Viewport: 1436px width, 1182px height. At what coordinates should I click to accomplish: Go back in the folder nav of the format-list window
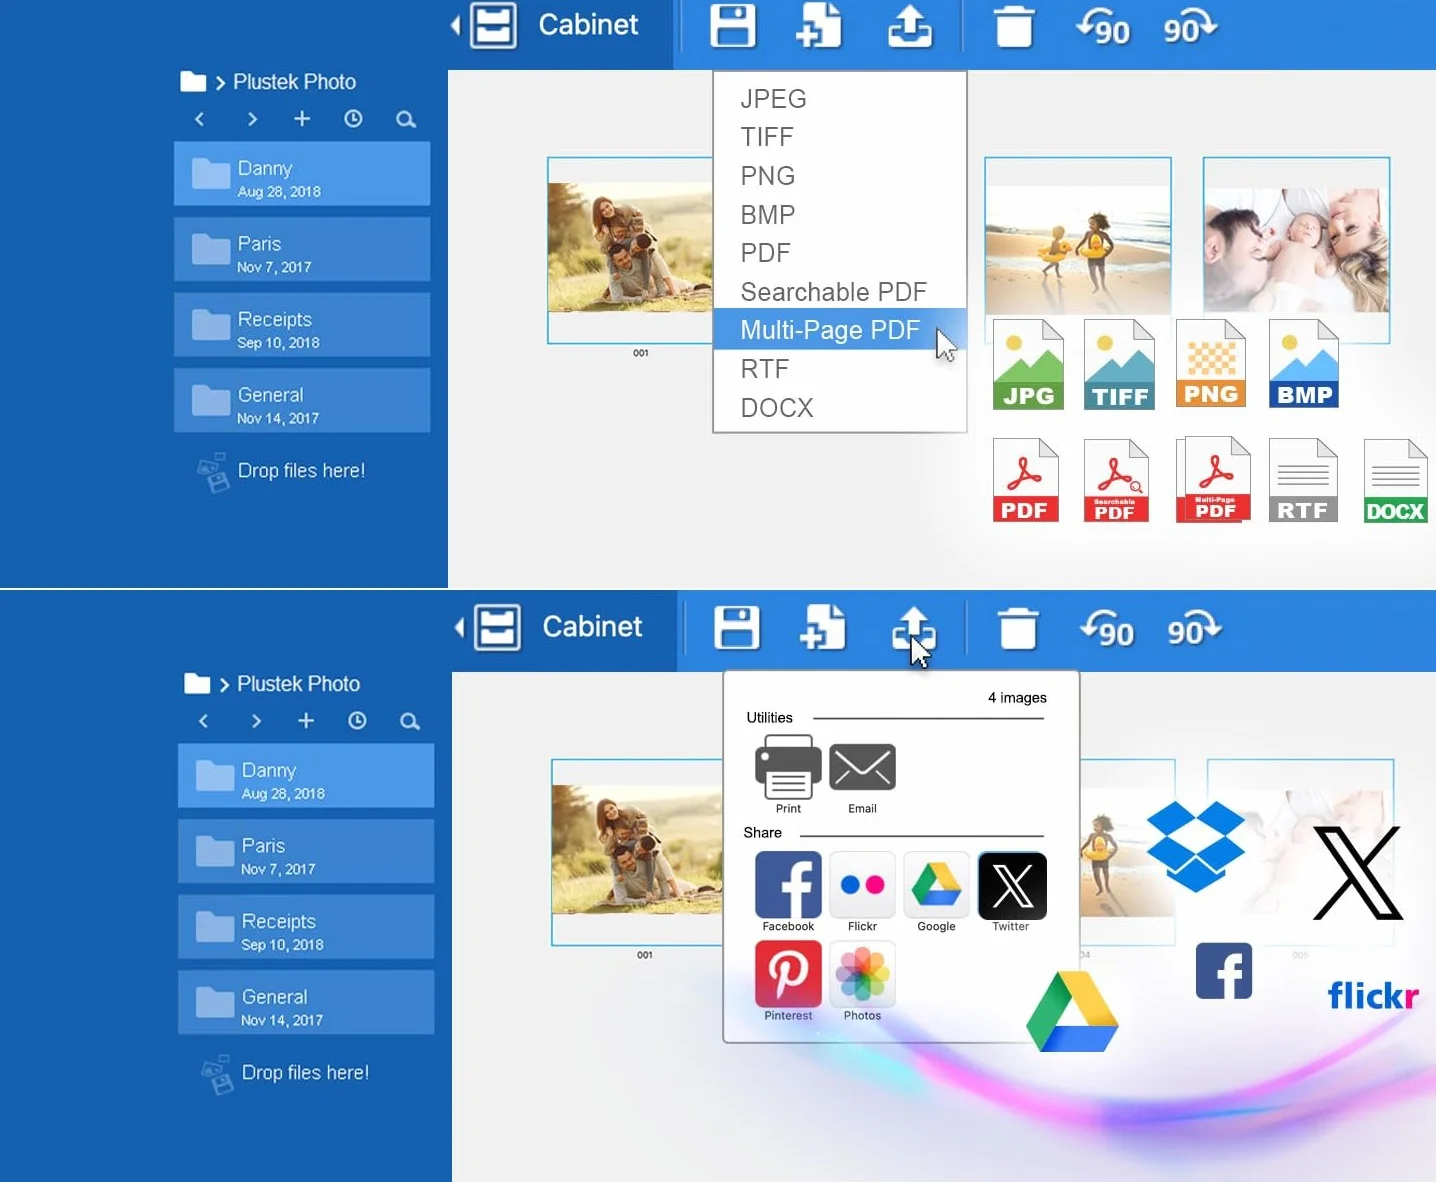click(199, 119)
